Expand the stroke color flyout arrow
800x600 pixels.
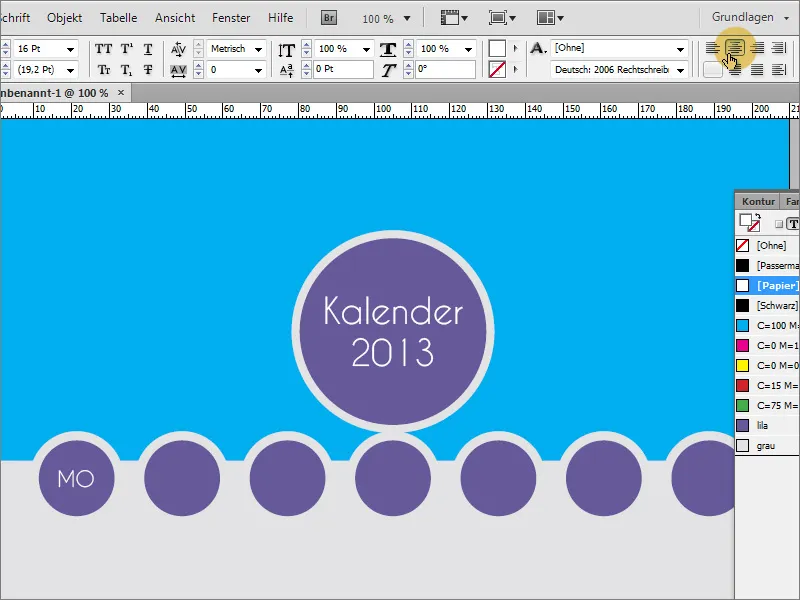(515, 69)
